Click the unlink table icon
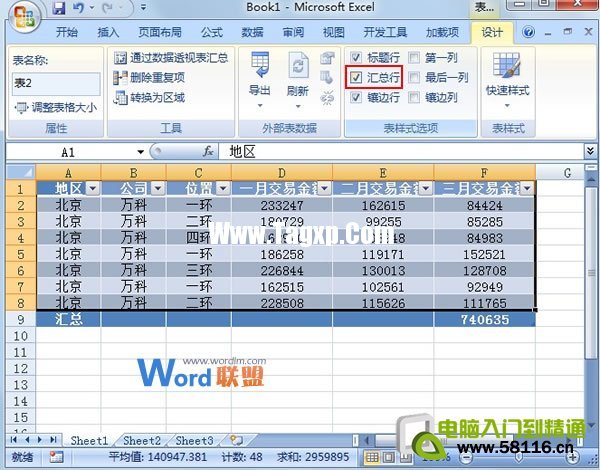Screen dimensions: 600x470 coord(327,98)
